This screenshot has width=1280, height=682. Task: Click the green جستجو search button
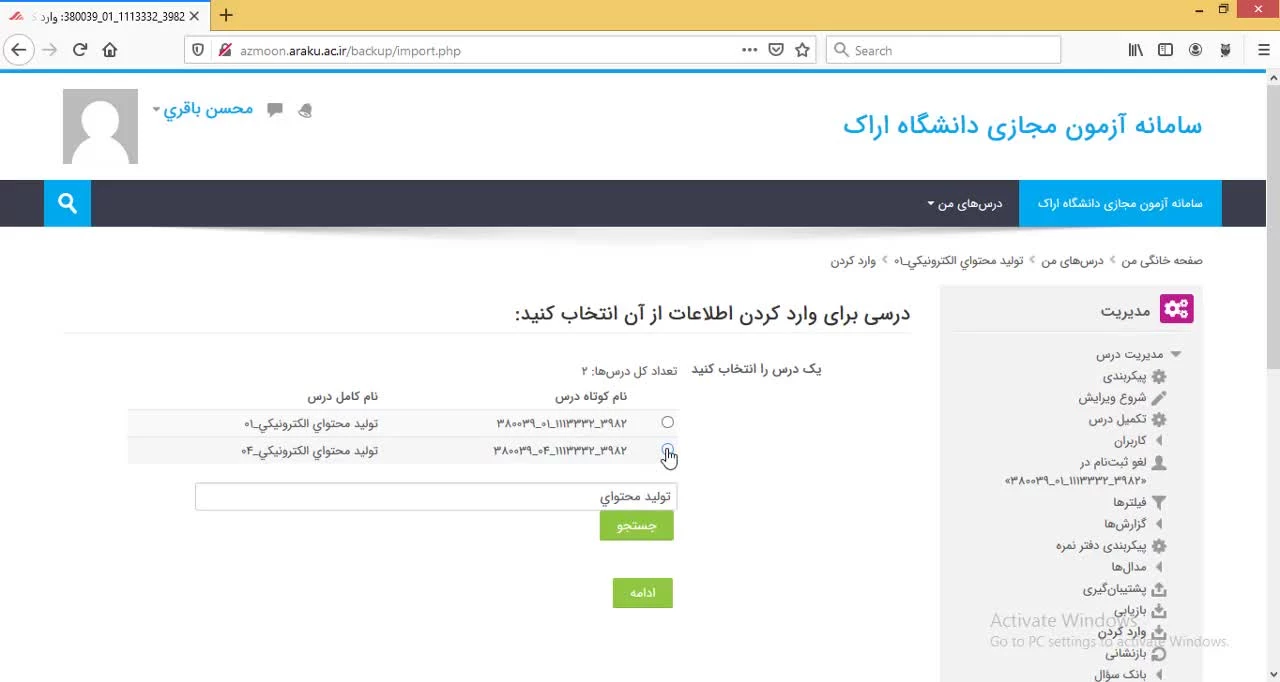pyautogui.click(x=636, y=526)
